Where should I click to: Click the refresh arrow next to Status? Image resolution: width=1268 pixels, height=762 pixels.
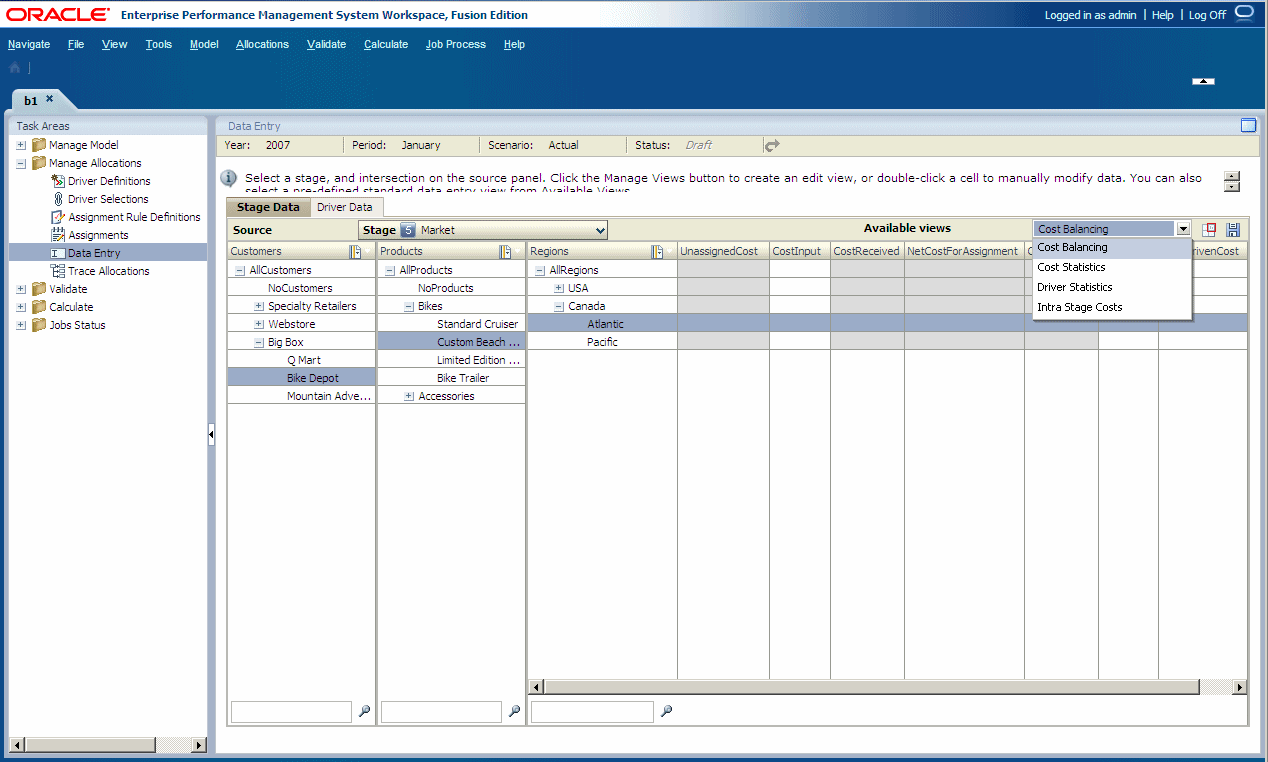(771, 144)
